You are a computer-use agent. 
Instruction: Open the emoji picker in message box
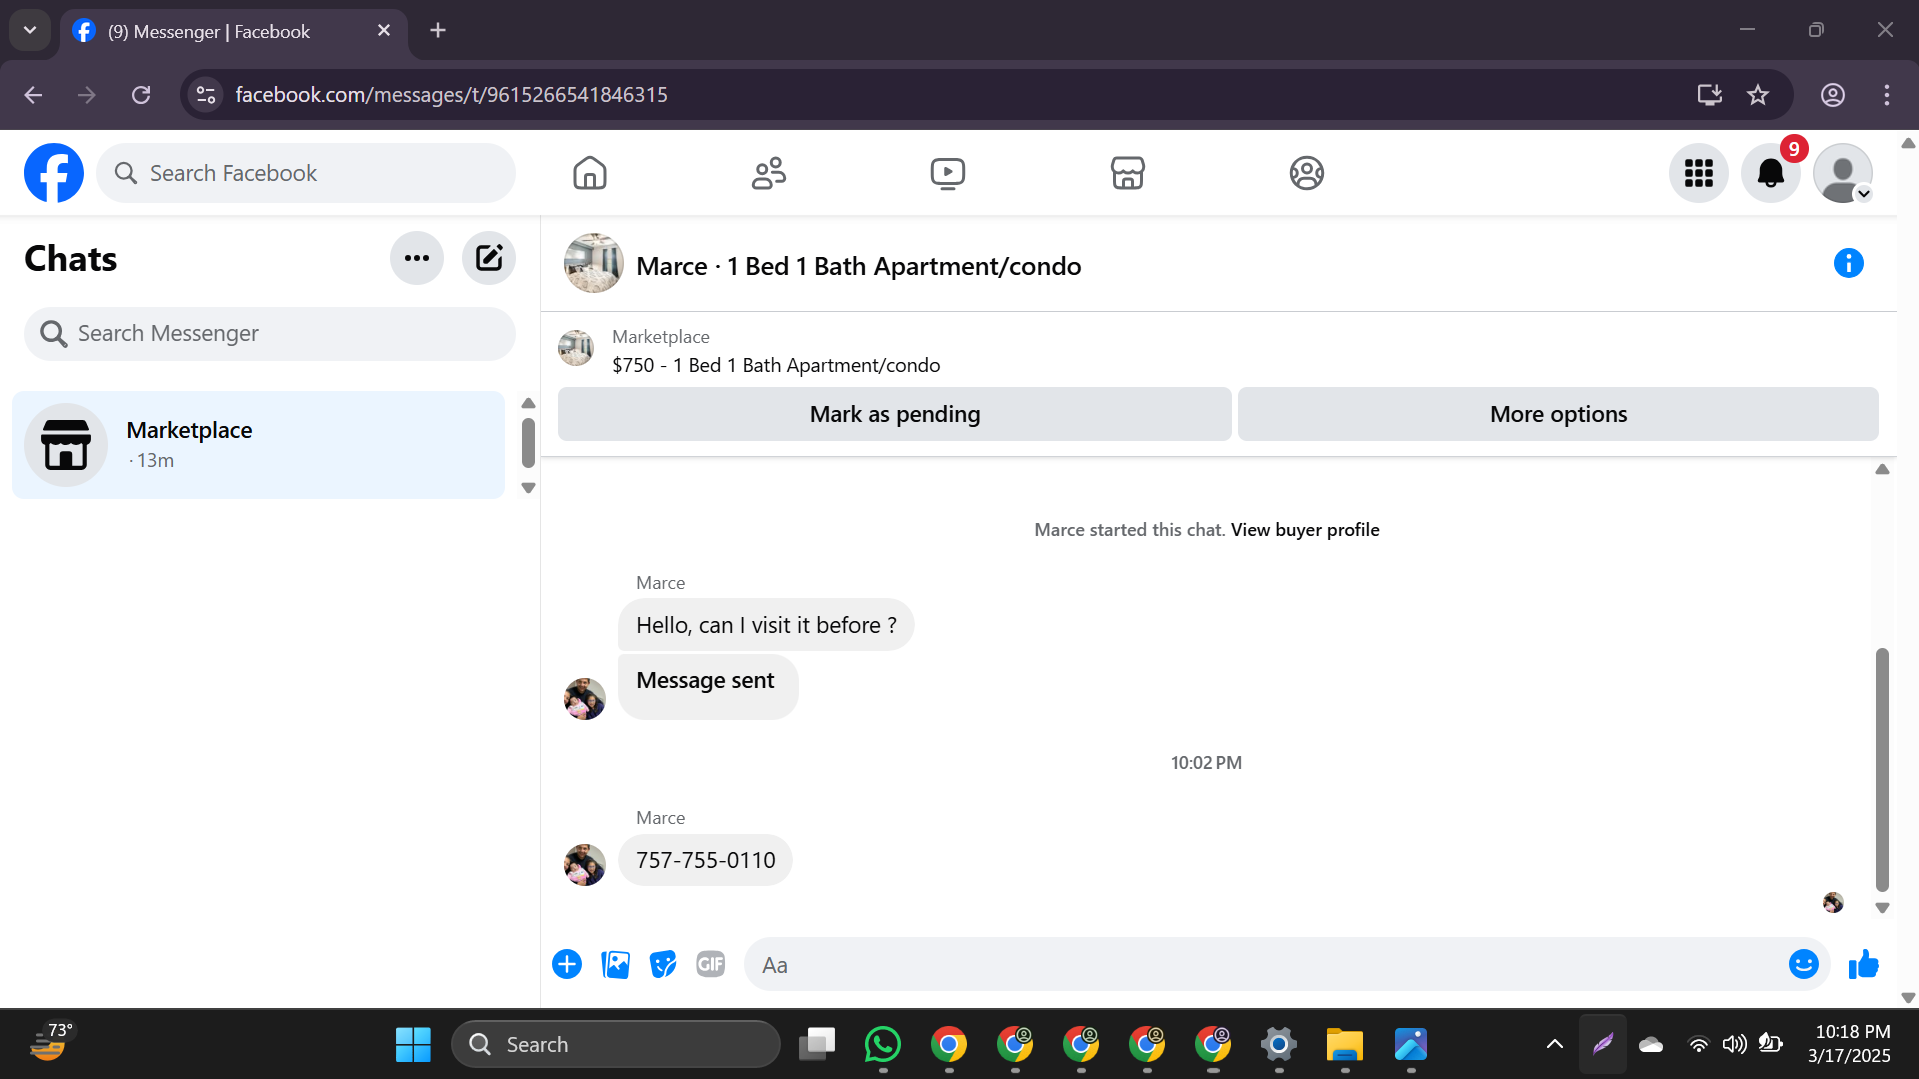click(x=1804, y=964)
